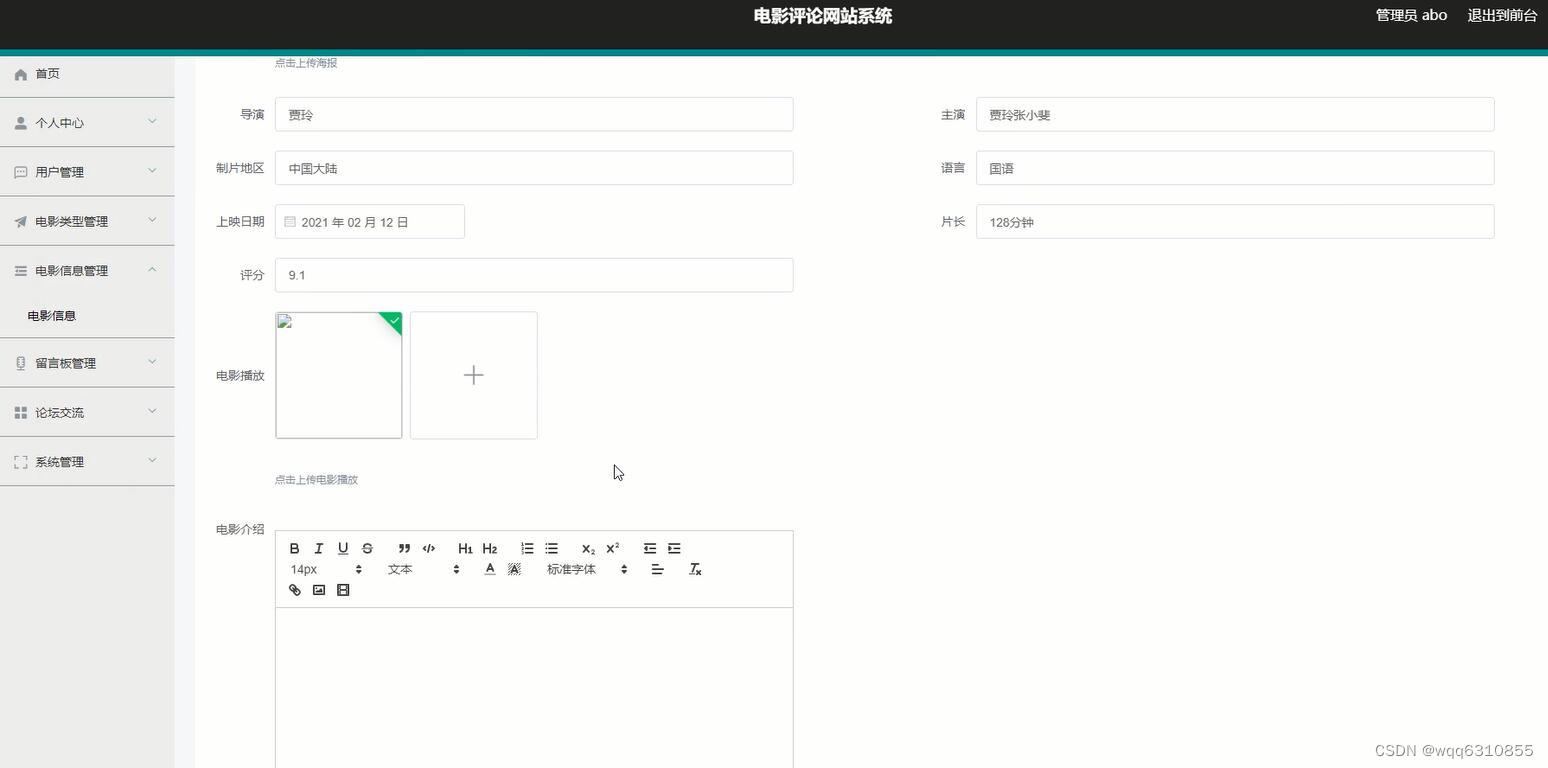
Task: Click the 主演 input field
Action: (x=1235, y=114)
